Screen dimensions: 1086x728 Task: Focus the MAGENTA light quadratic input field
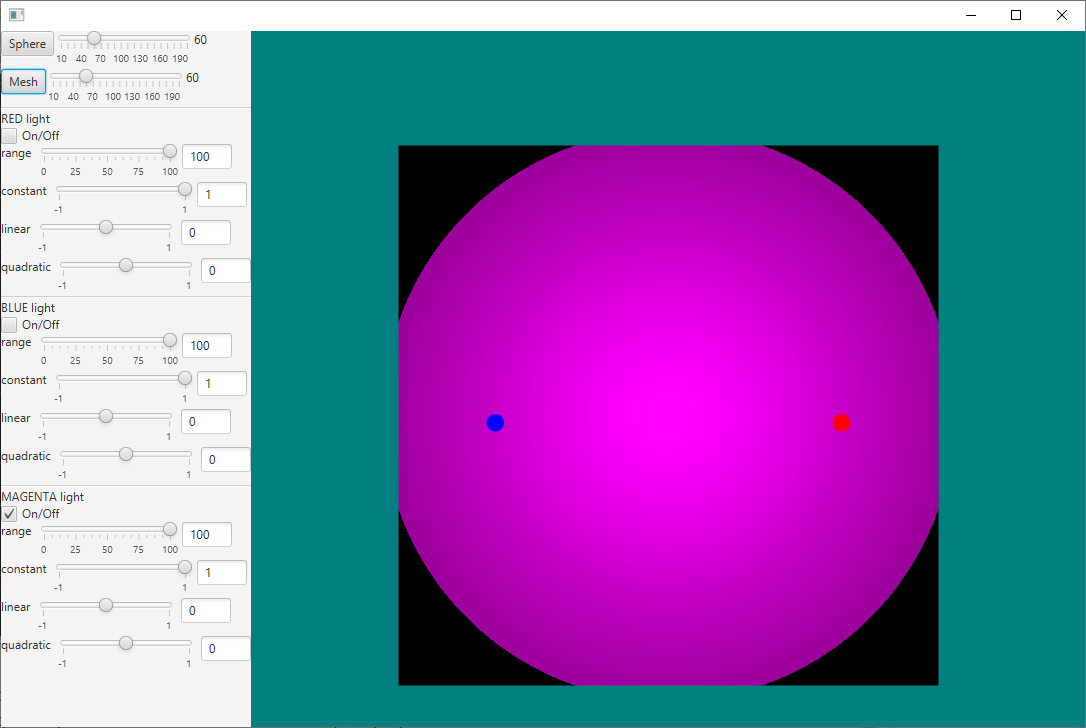225,649
